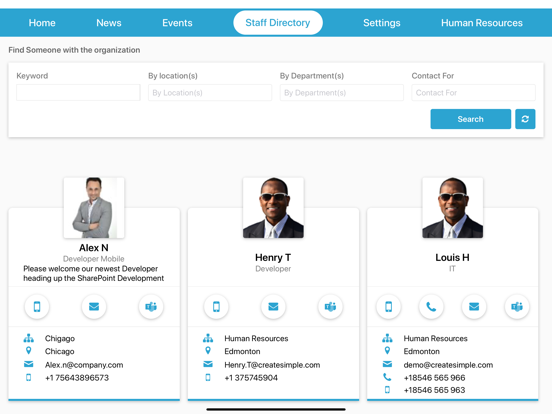The height and width of the screenshot is (414, 552).
Task: Click the department icon beside Chigago
Action: point(29,338)
